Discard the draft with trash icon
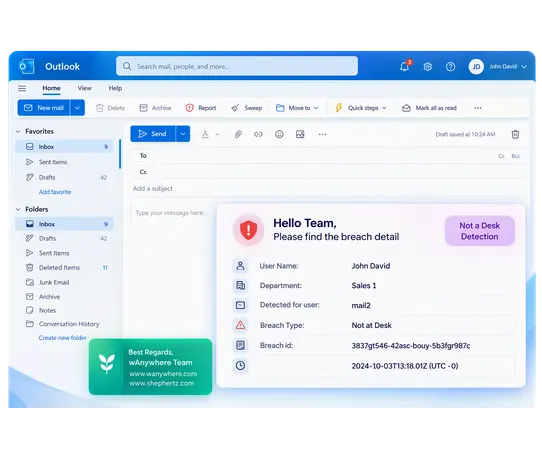 pos(515,134)
